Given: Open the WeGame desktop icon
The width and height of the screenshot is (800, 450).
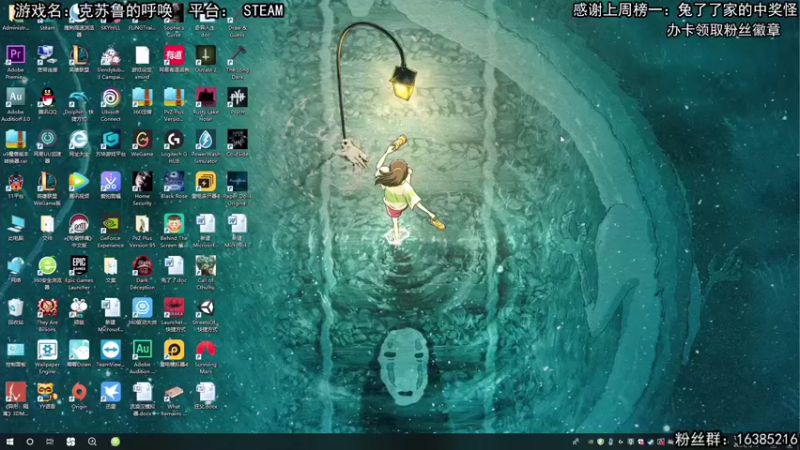Looking at the screenshot, I should click(x=142, y=139).
